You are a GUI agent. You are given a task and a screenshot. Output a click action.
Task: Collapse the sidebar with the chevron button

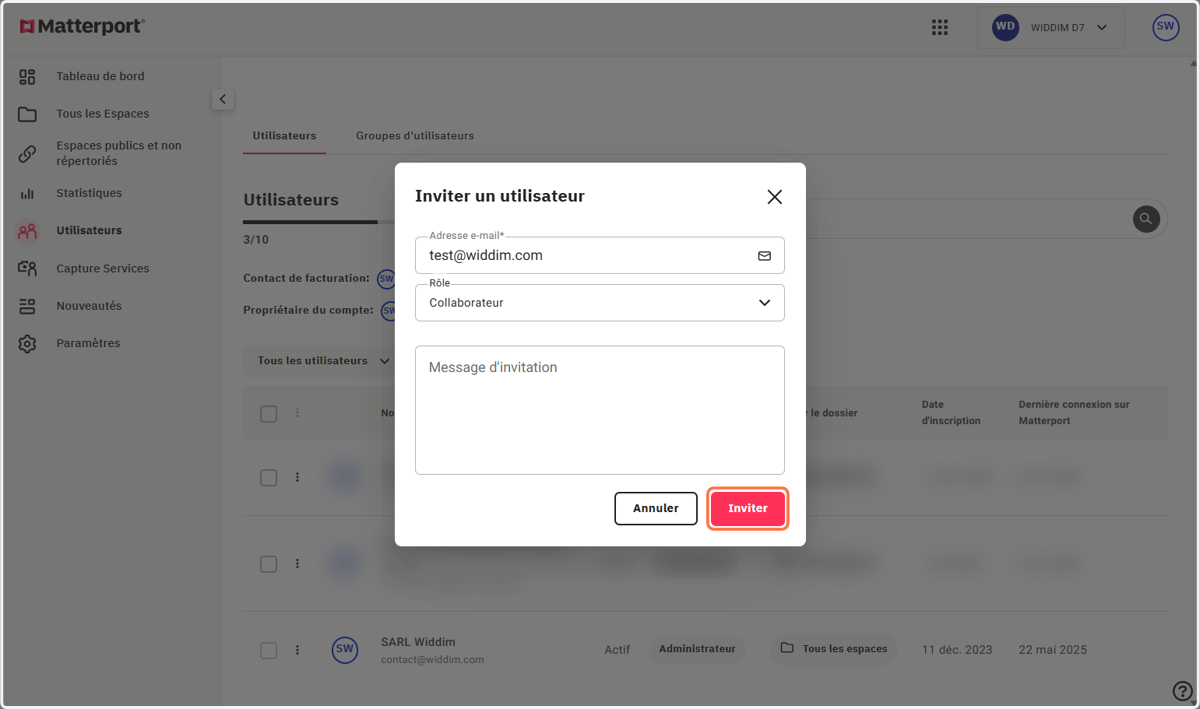222,99
